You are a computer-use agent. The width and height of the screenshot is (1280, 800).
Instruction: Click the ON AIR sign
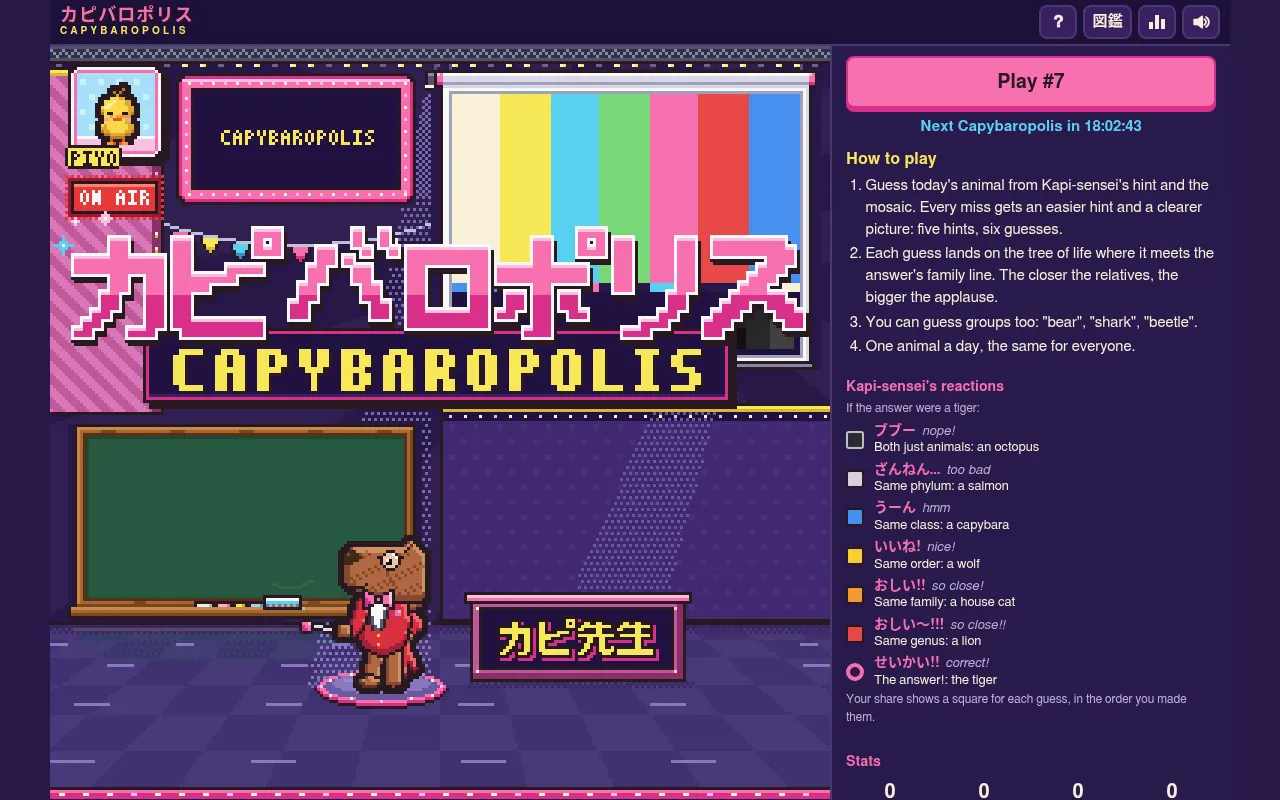click(x=116, y=197)
